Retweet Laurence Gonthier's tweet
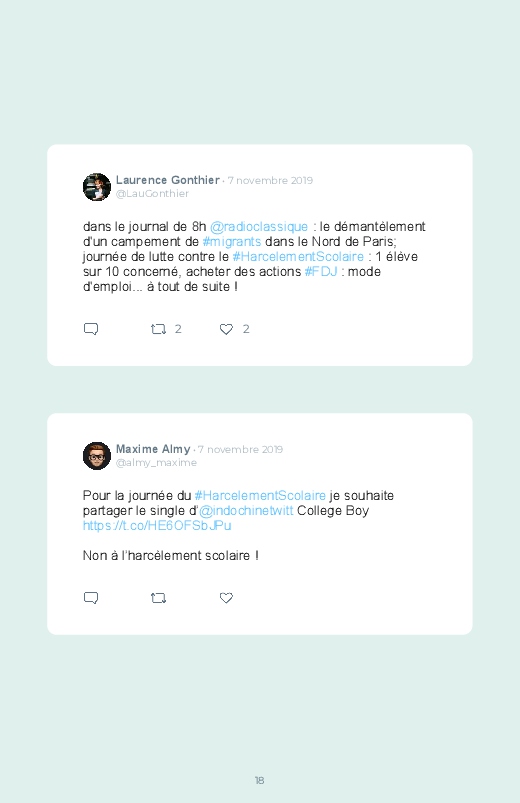Viewport: 520px width, 803px height. (158, 329)
